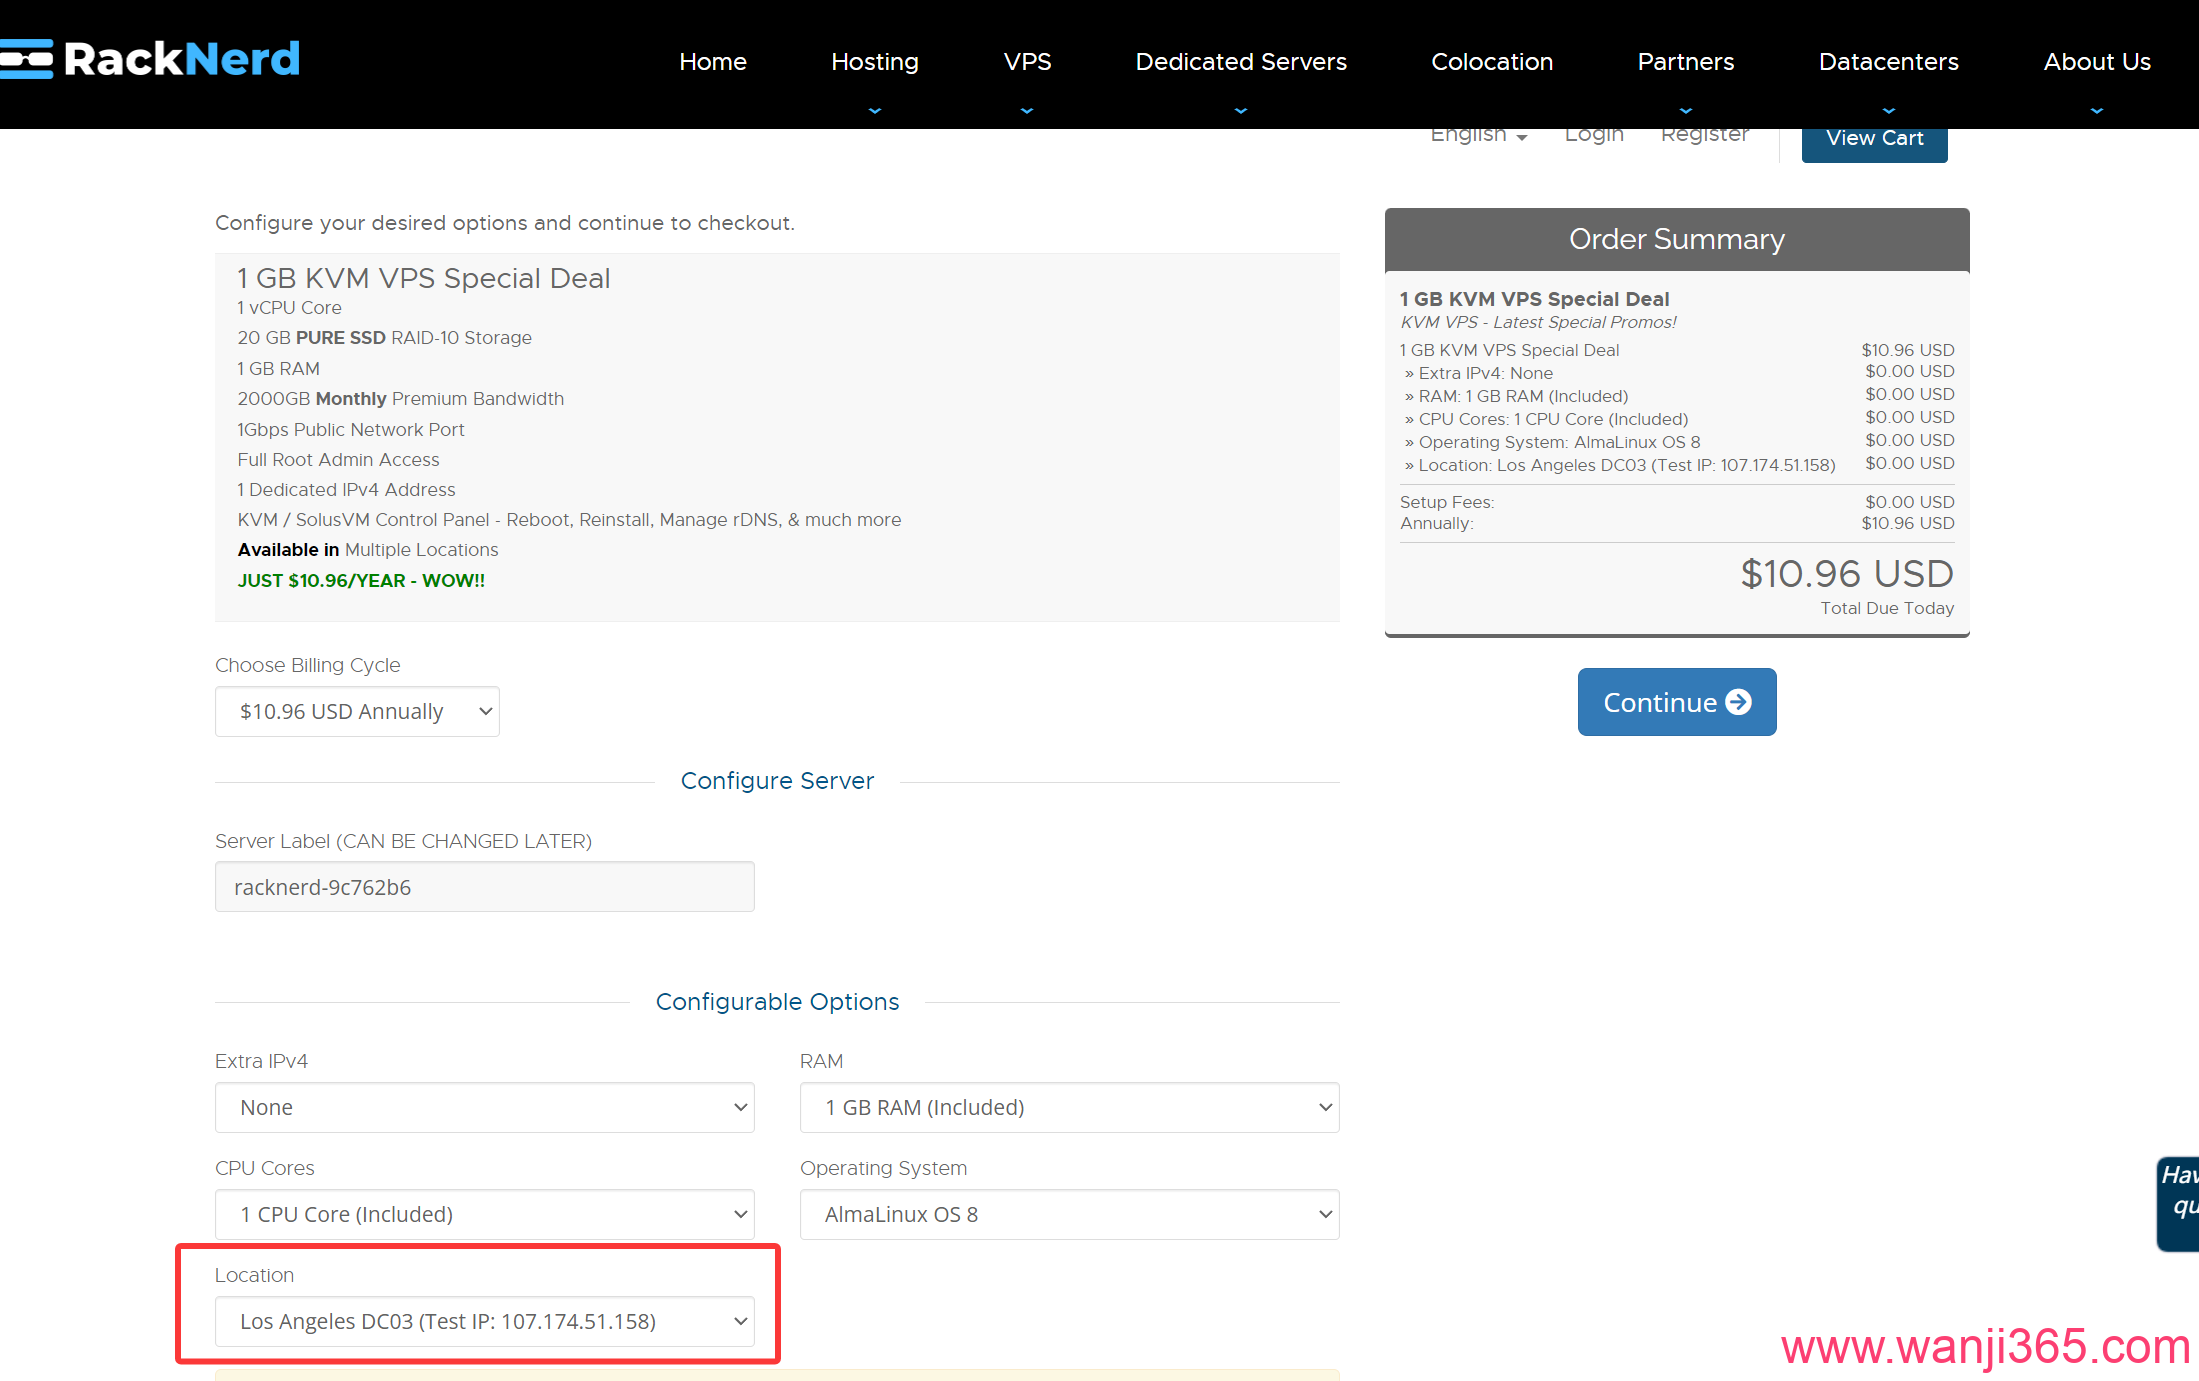
Task: Expand chevron under Datacenters
Action: (x=1889, y=111)
